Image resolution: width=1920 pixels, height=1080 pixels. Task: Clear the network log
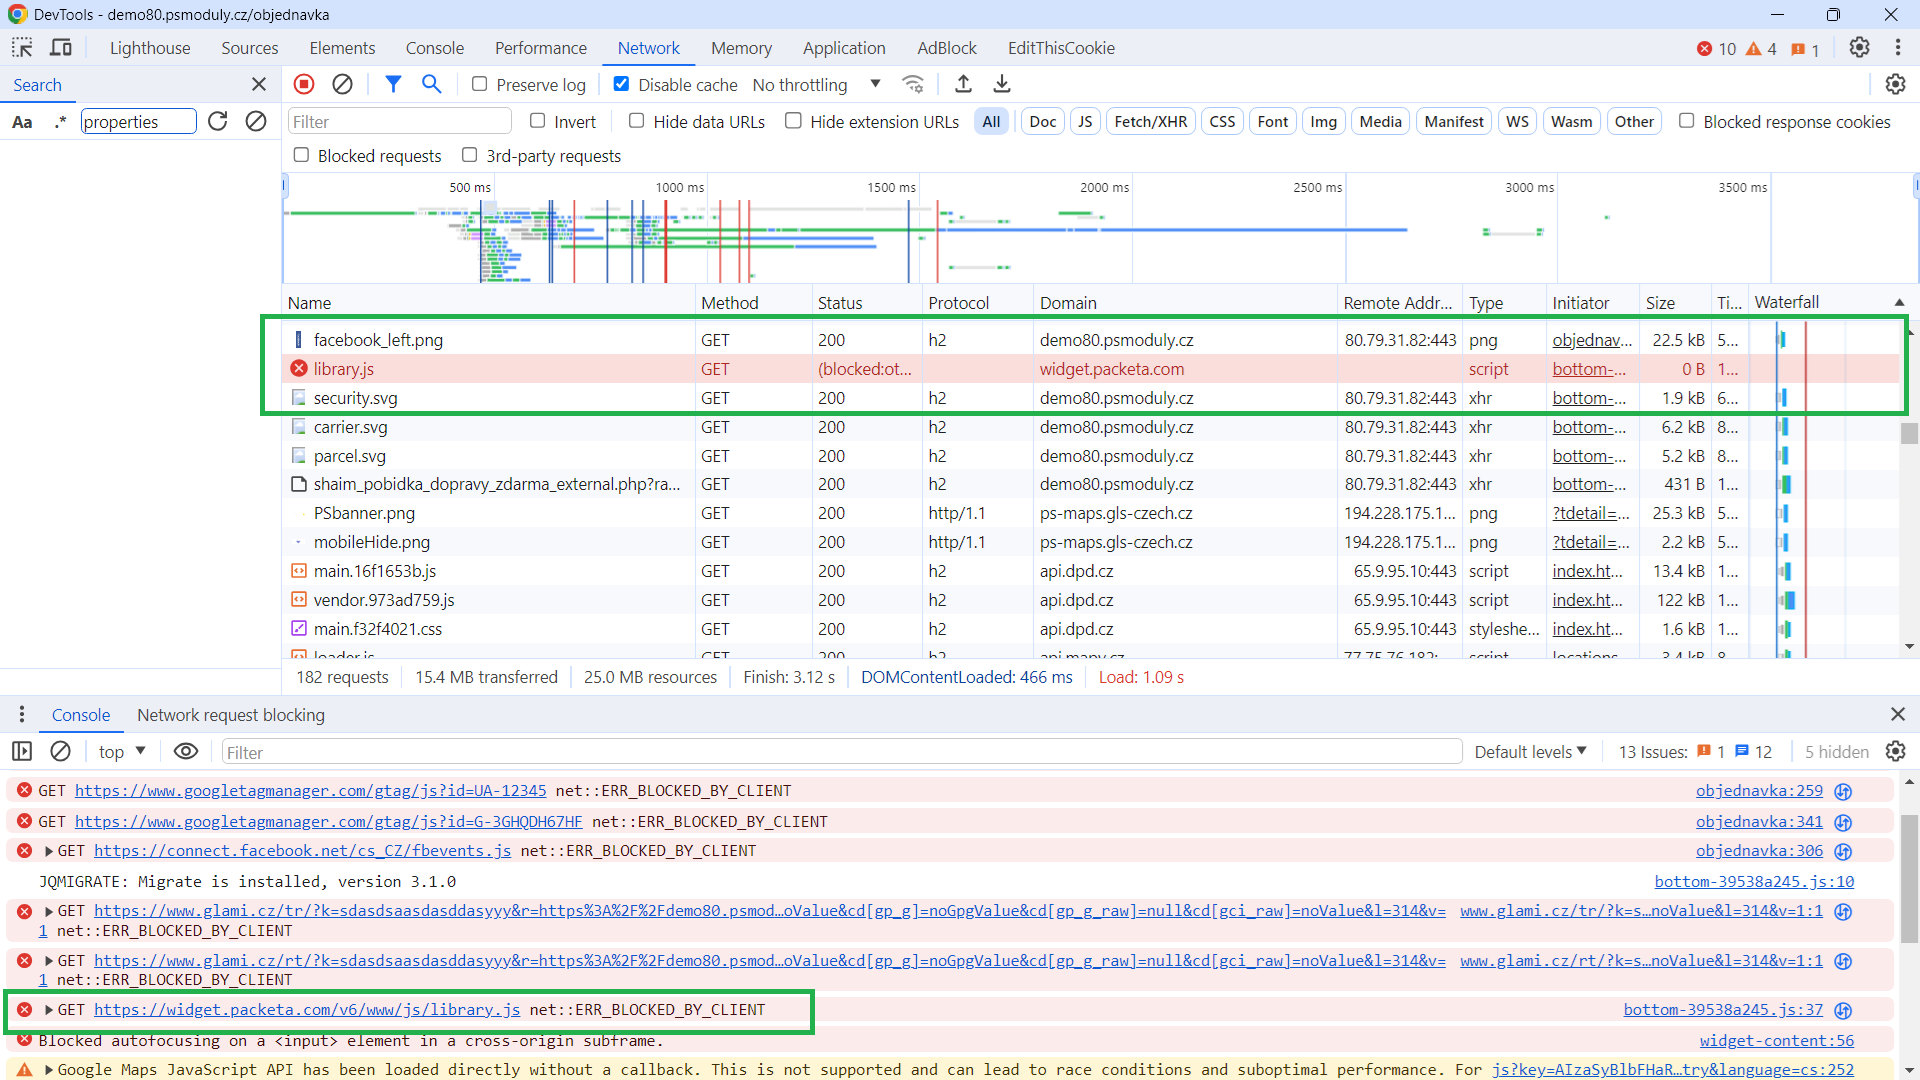click(x=342, y=85)
